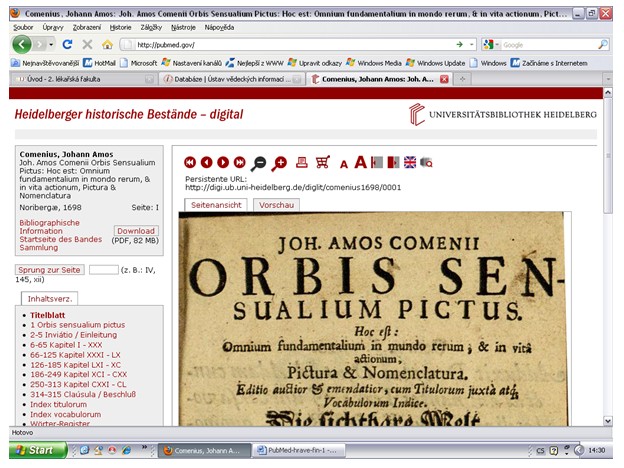Image resolution: width=624 pixels, height=468 pixels.
Task: Click the CS language indicator in tray
Action: [540, 450]
